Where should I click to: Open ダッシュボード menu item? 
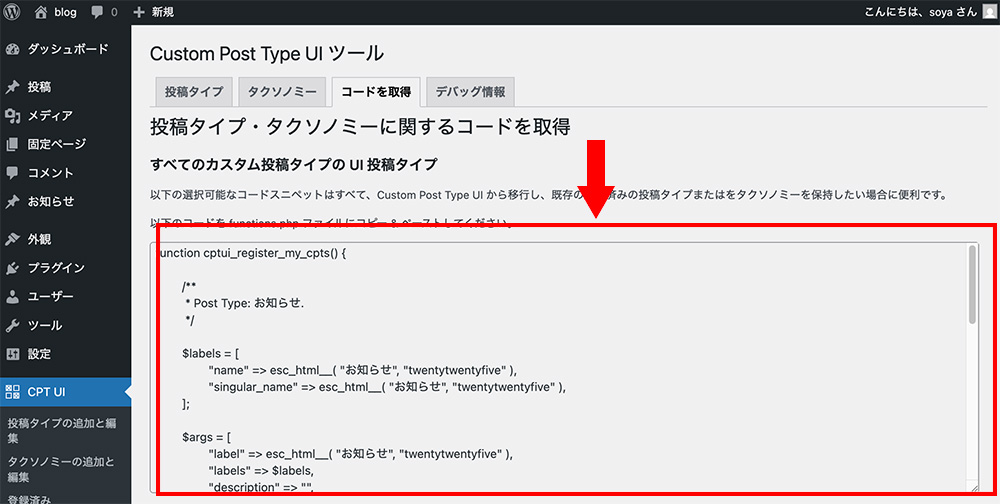[x=66, y=50]
